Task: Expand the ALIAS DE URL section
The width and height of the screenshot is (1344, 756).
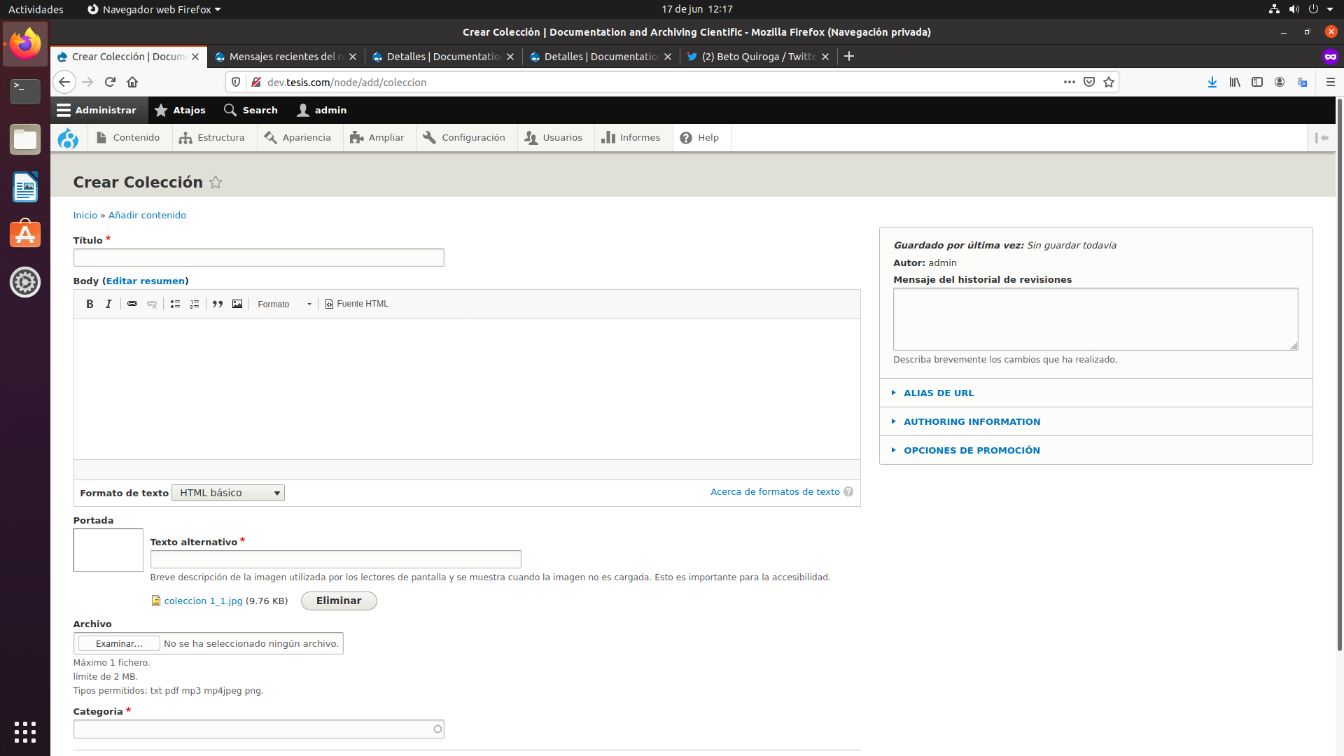Action: 937,392
